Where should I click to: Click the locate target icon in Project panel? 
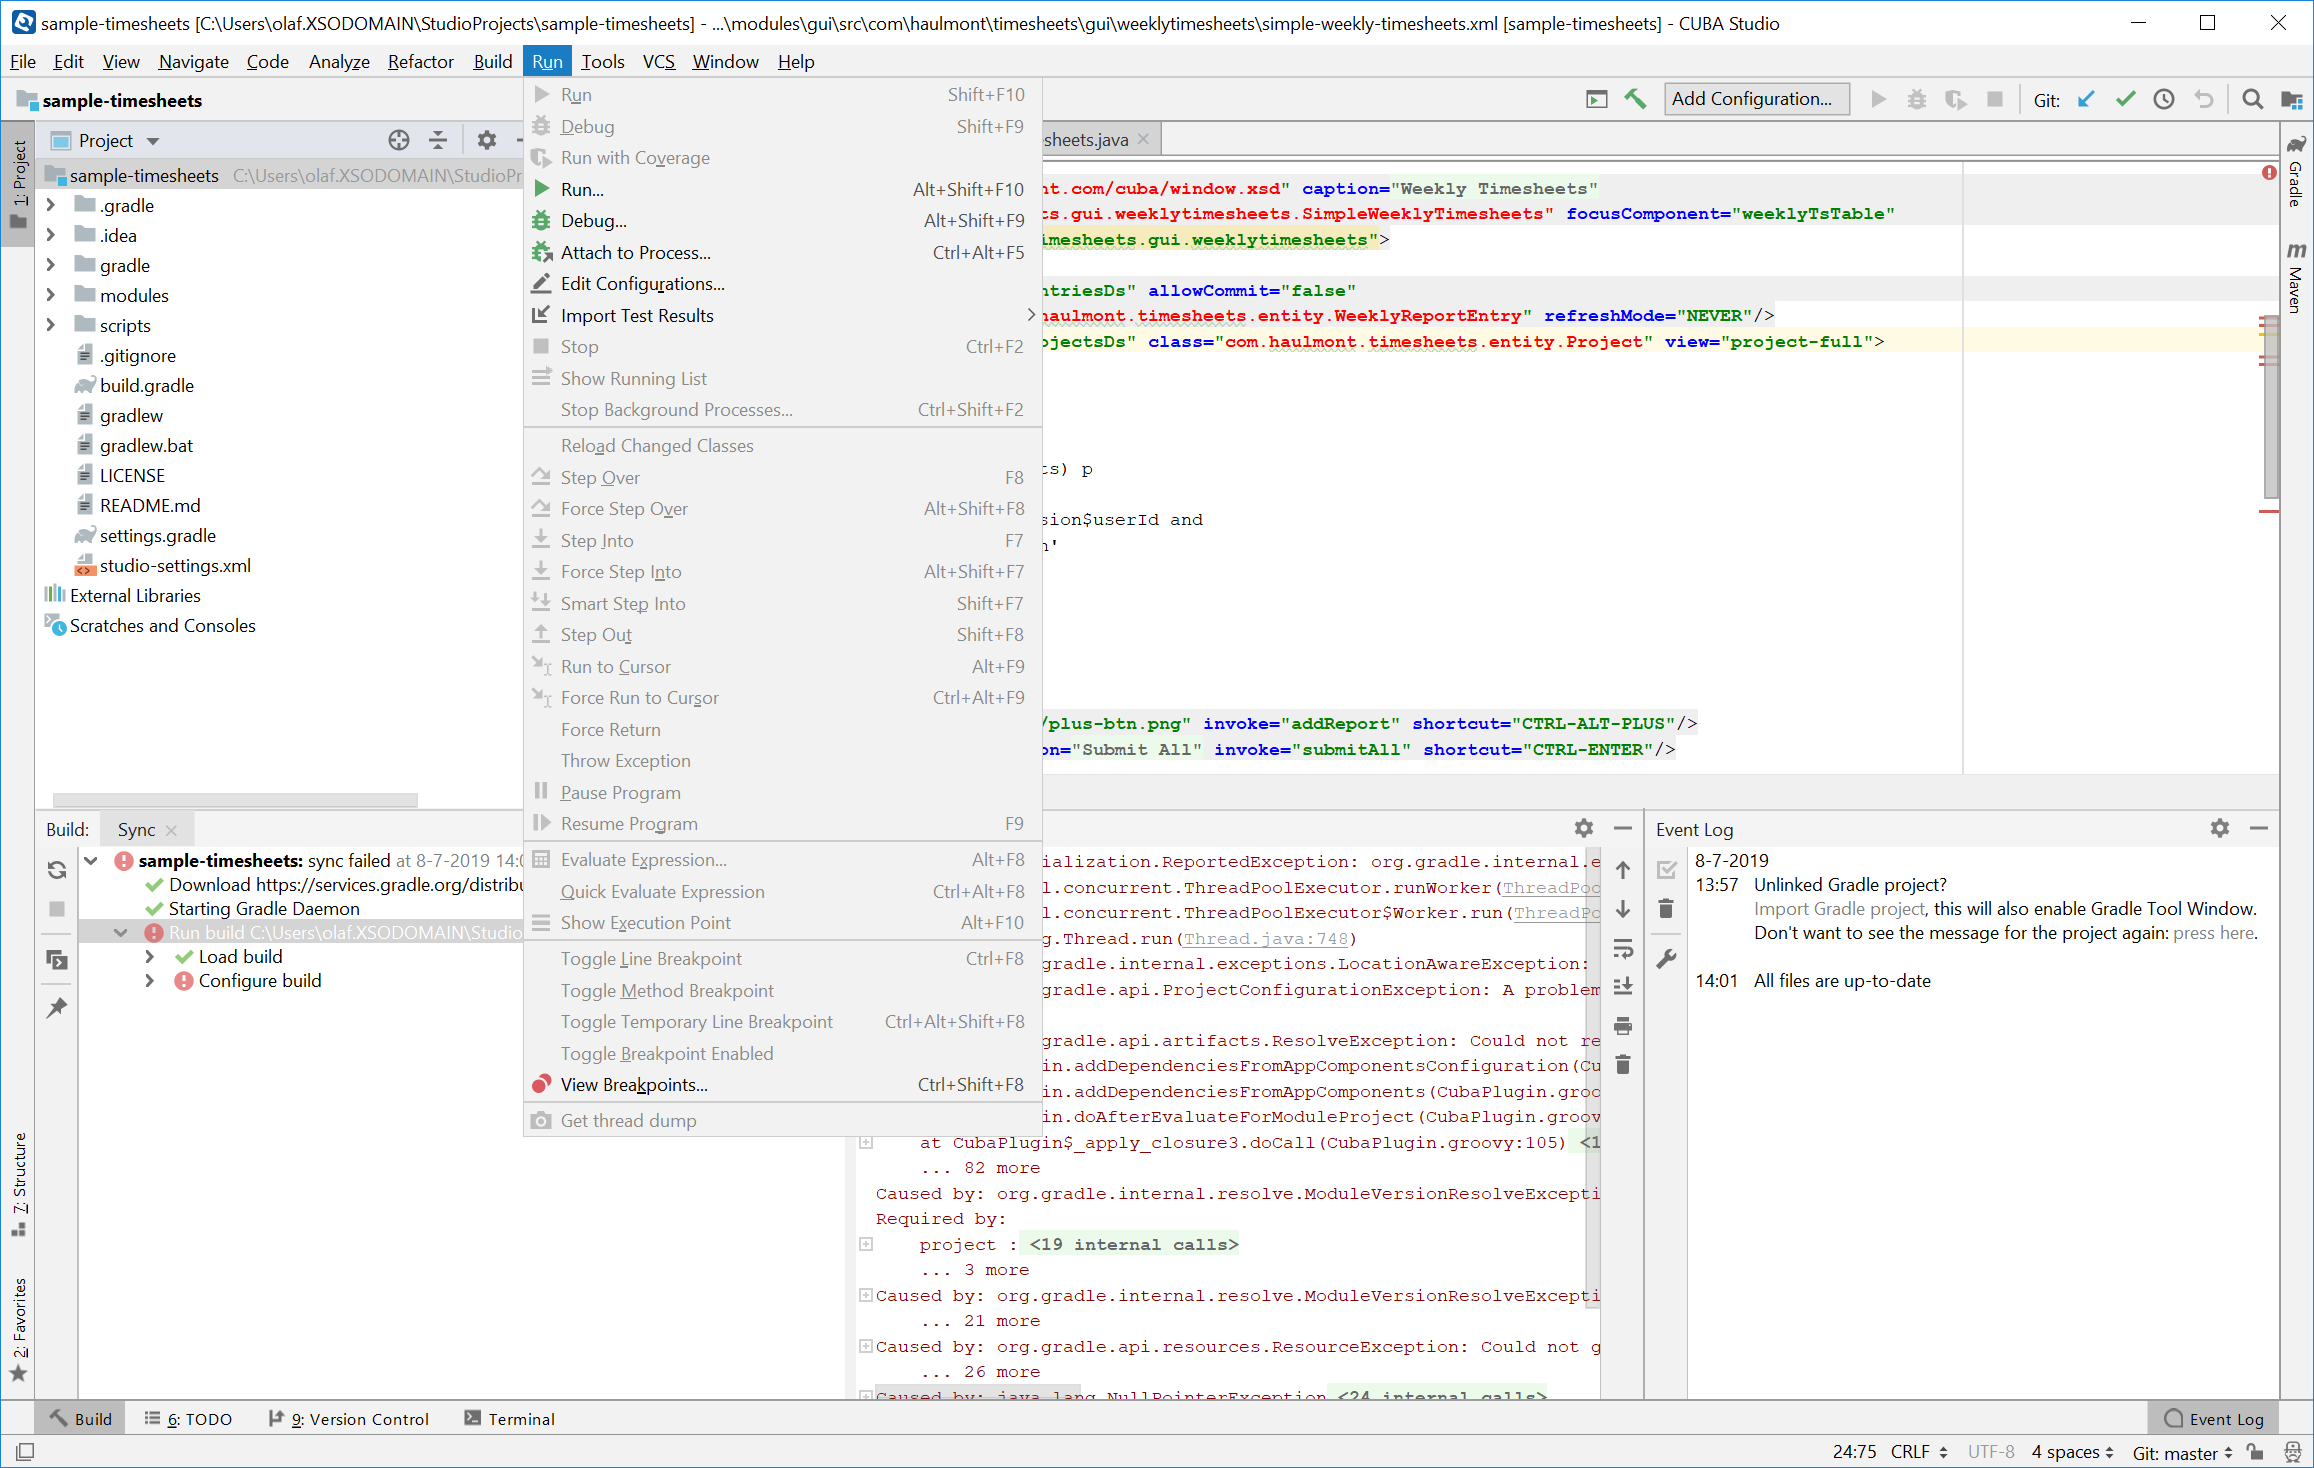pos(399,140)
